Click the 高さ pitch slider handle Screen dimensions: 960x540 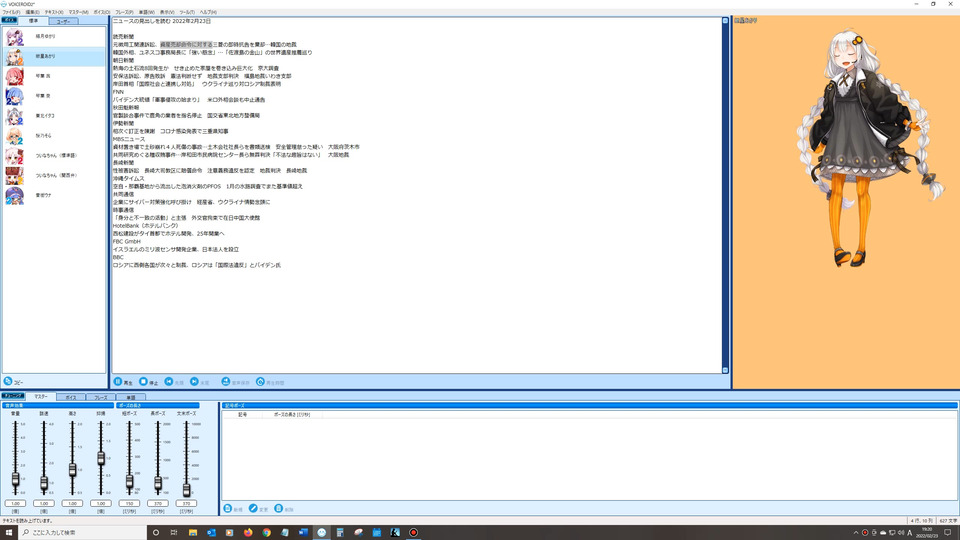72,470
